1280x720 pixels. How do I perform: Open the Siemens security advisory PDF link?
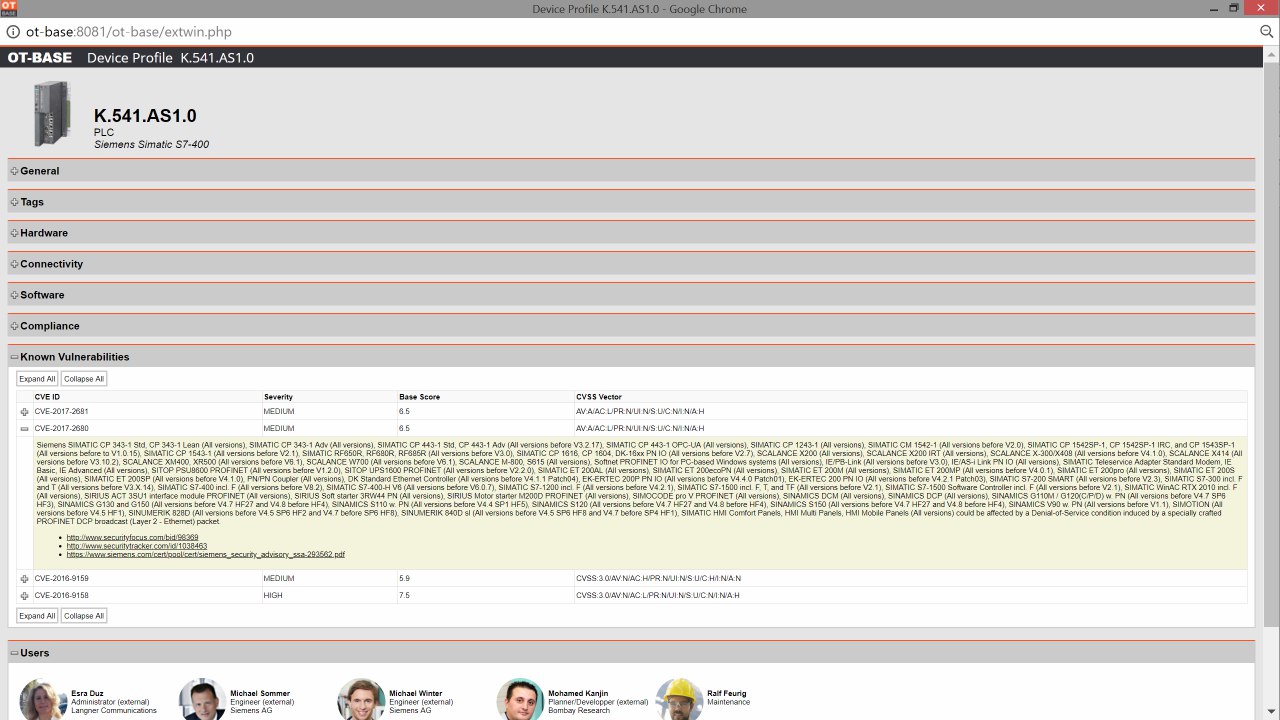coord(206,554)
